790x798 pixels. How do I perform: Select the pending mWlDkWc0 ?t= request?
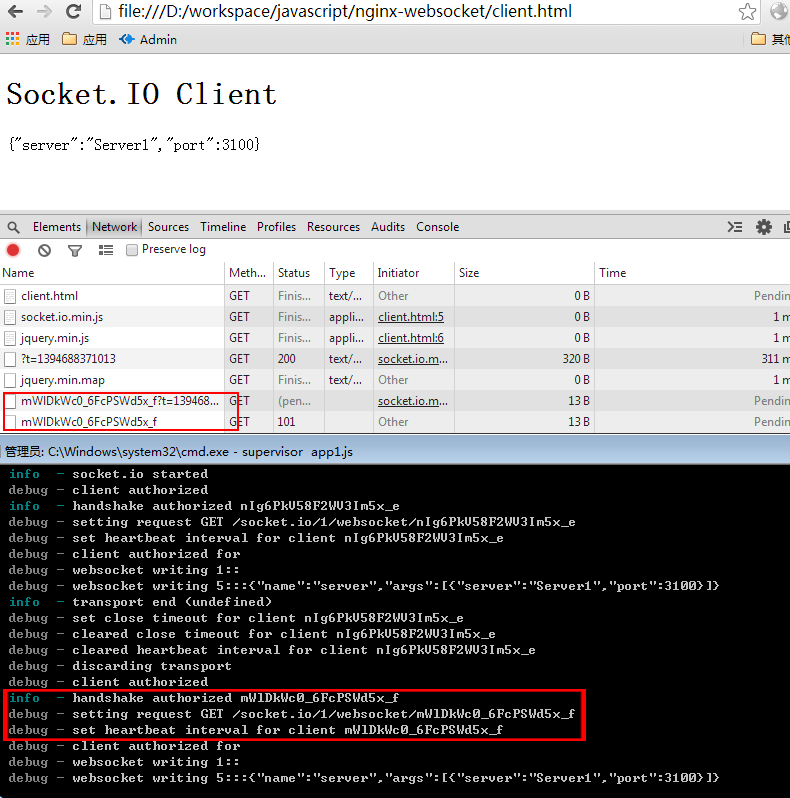[x=395, y=401]
